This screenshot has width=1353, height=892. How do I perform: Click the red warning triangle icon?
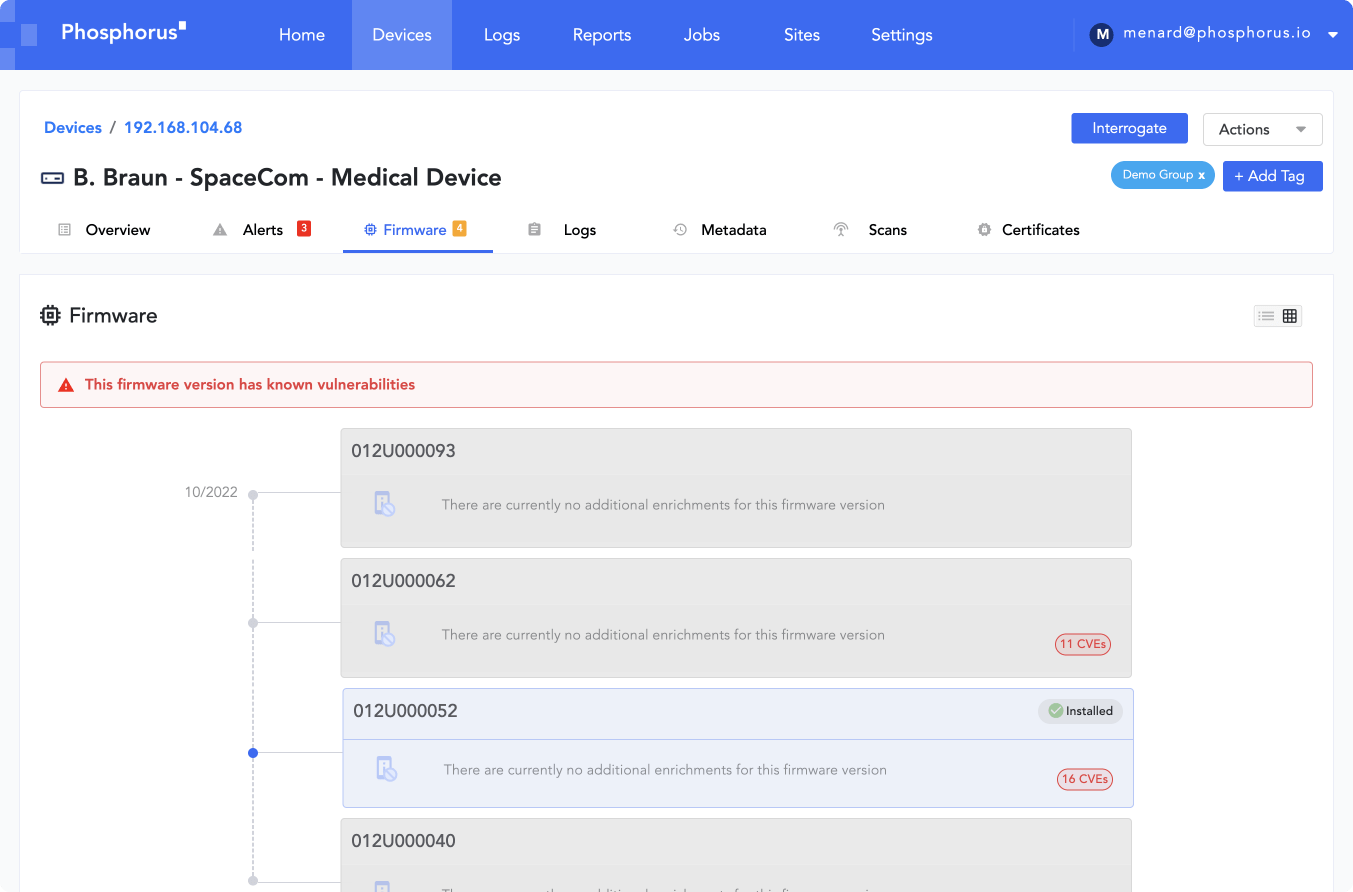pos(66,385)
